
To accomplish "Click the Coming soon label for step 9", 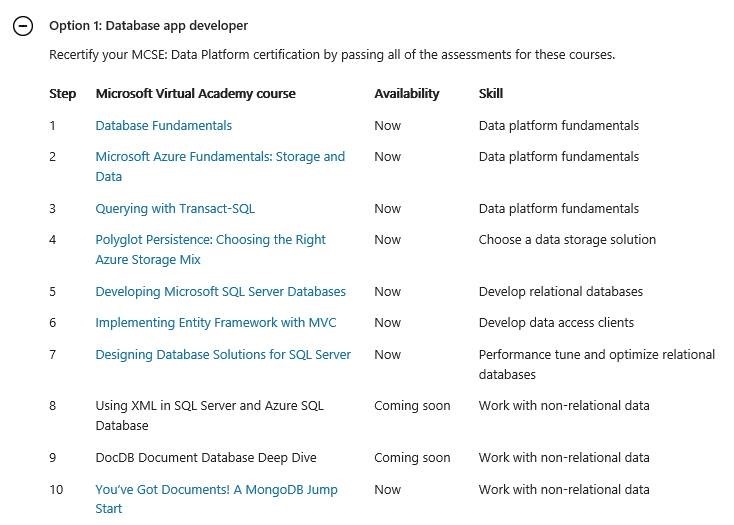I will pos(412,458).
